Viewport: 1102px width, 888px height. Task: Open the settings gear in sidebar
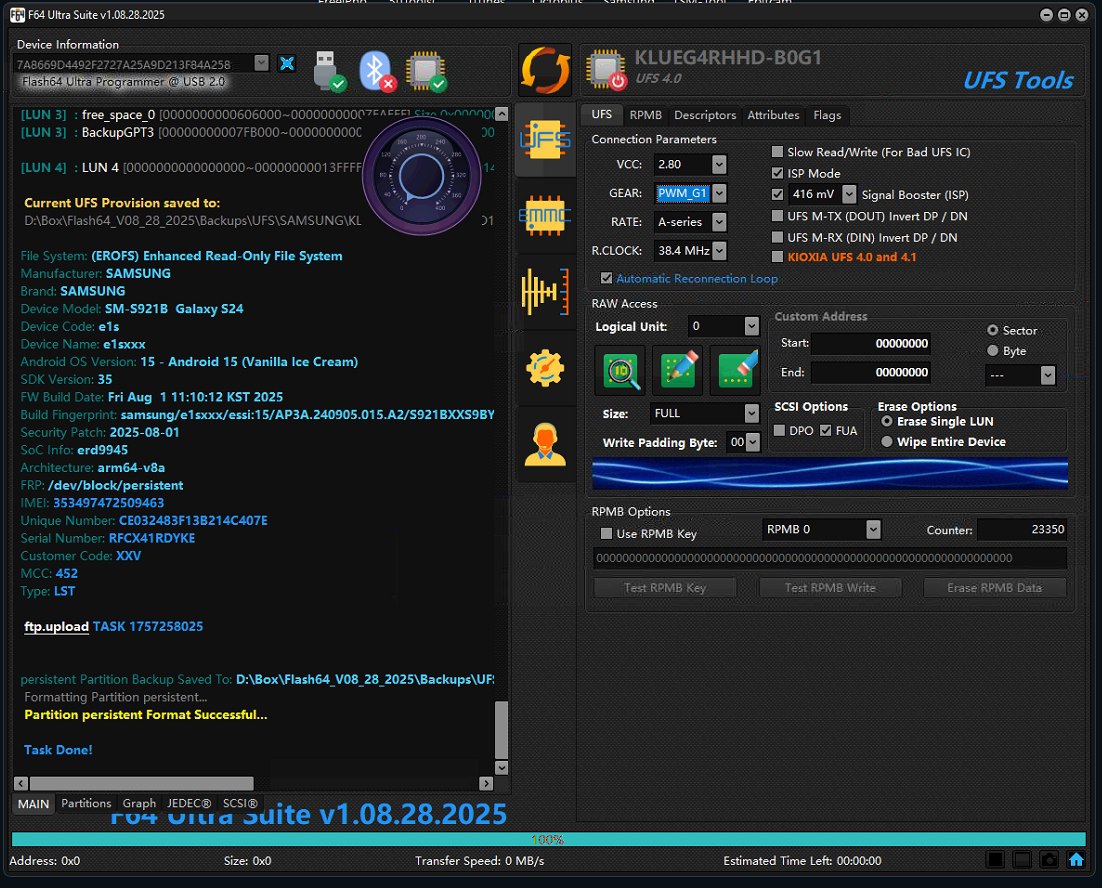pos(545,367)
